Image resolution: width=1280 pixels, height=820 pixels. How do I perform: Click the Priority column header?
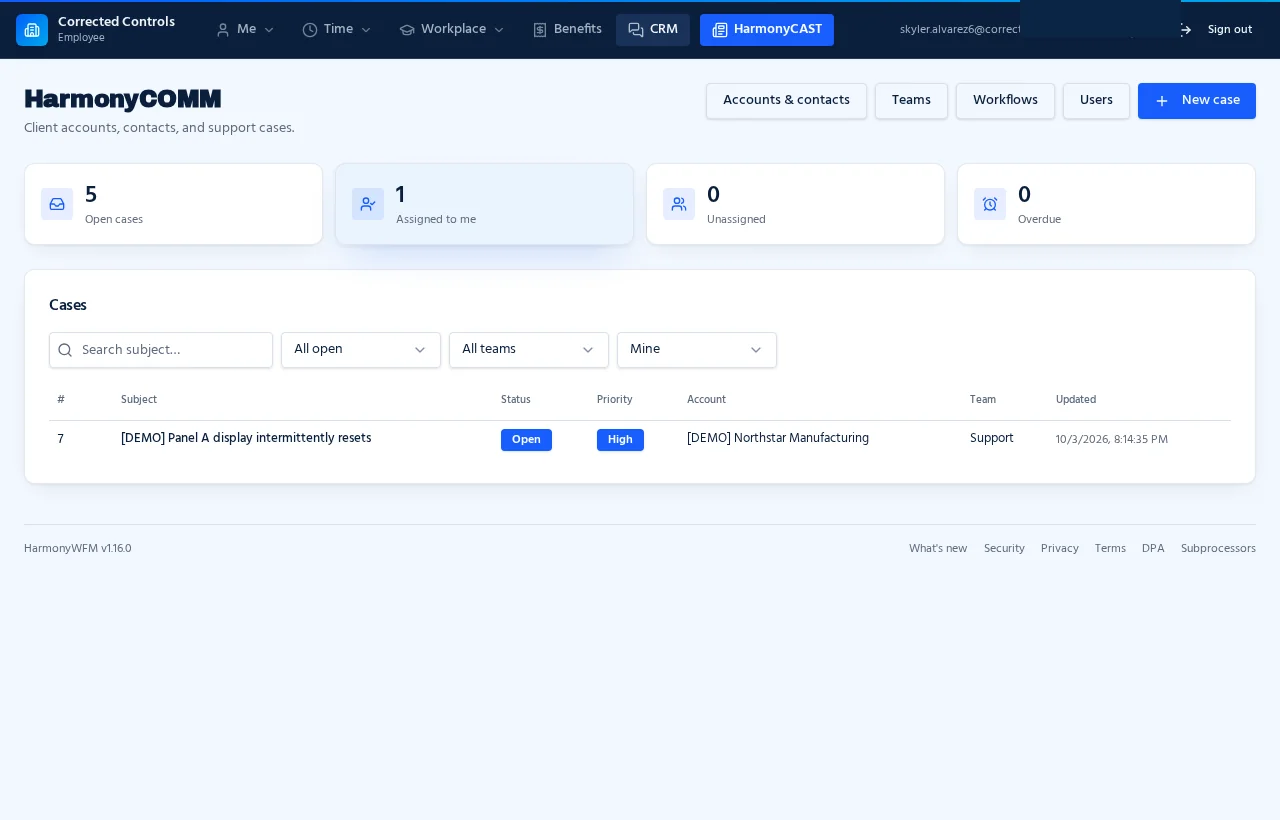[x=615, y=400]
